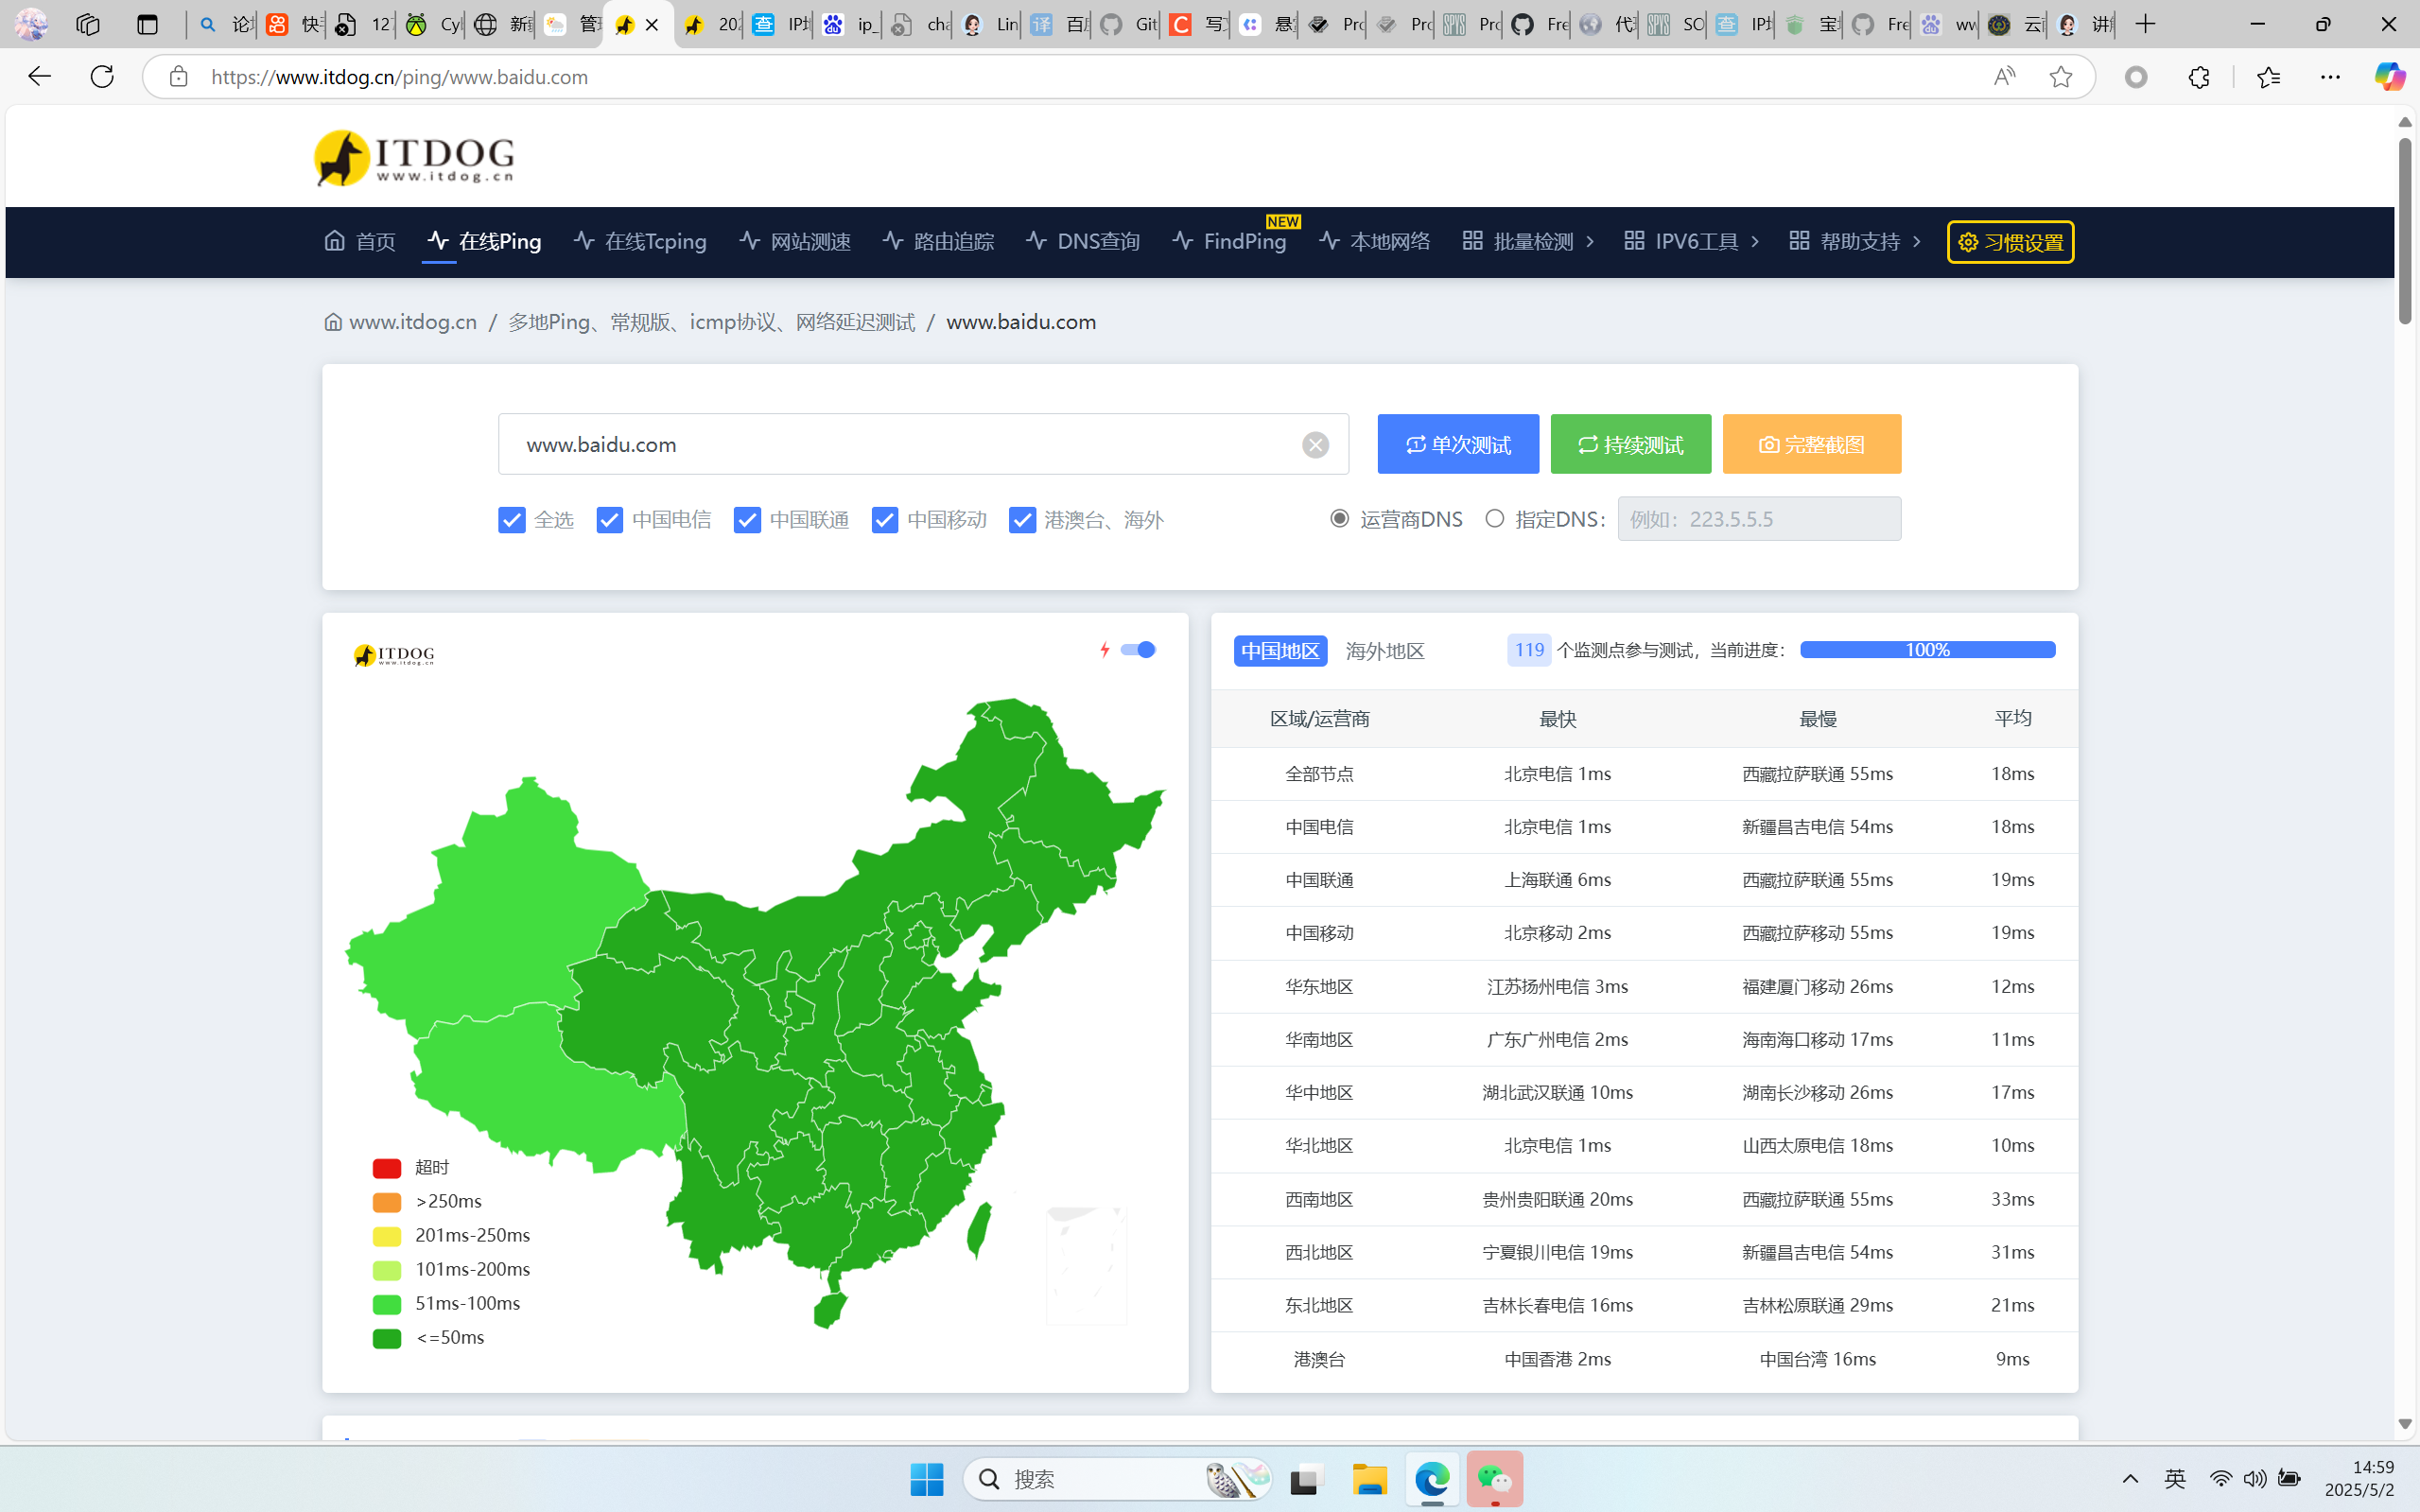This screenshot has width=2420, height=1512.
Task: Click the ITDOG logo in header
Action: pyautogui.click(x=413, y=158)
